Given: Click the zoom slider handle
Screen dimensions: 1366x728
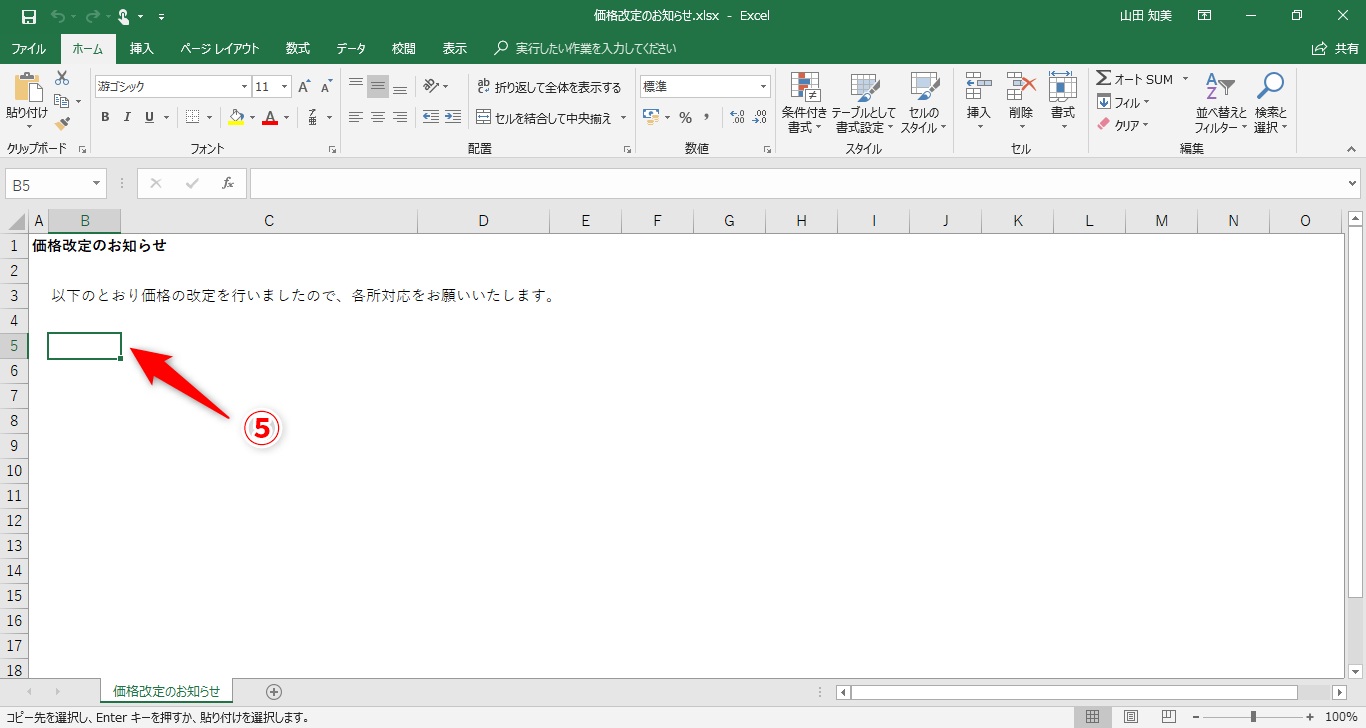Looking at the screenshot, I should point(1253,717).
